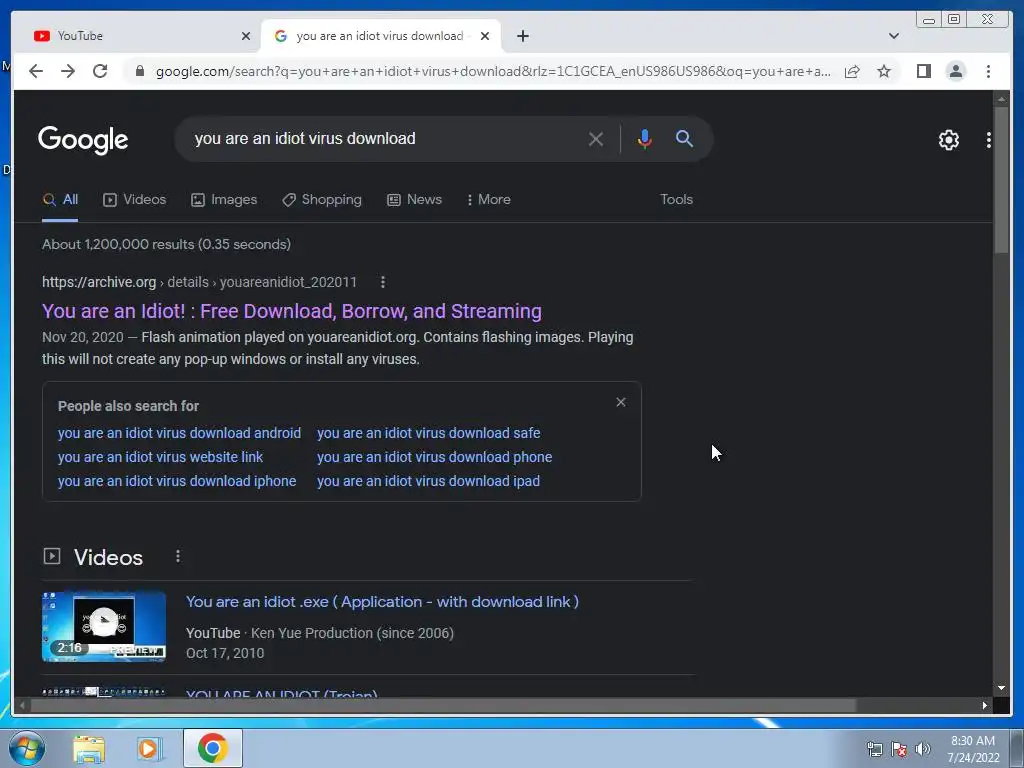The image size is (1024, 768).
Task: Open 'You are an Idiot! : Free Download' result
Action: click(292, 311)
